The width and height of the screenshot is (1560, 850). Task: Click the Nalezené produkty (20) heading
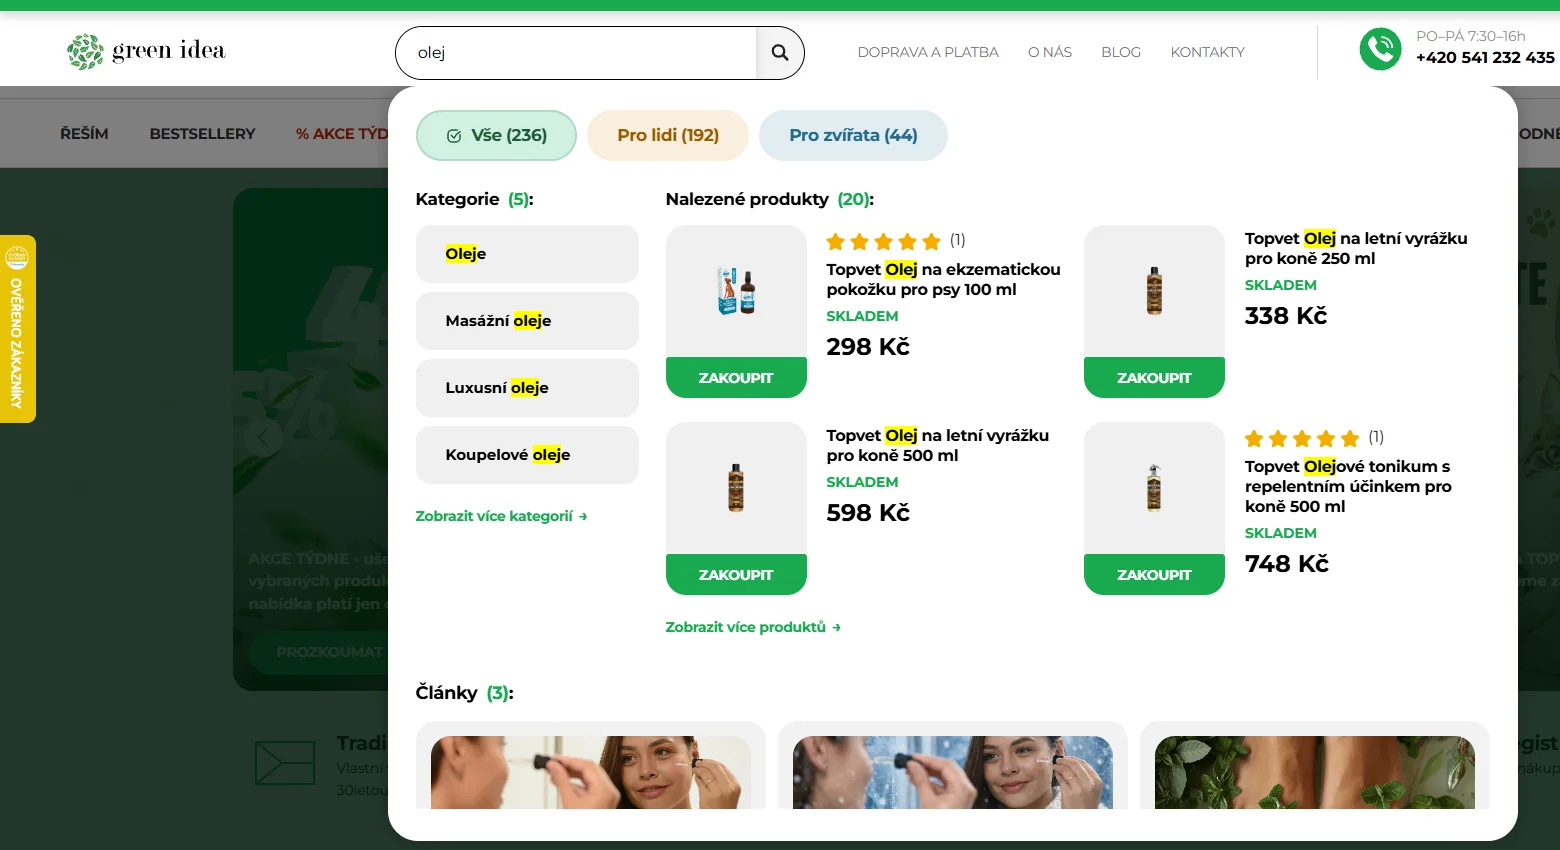coord(770,199)
